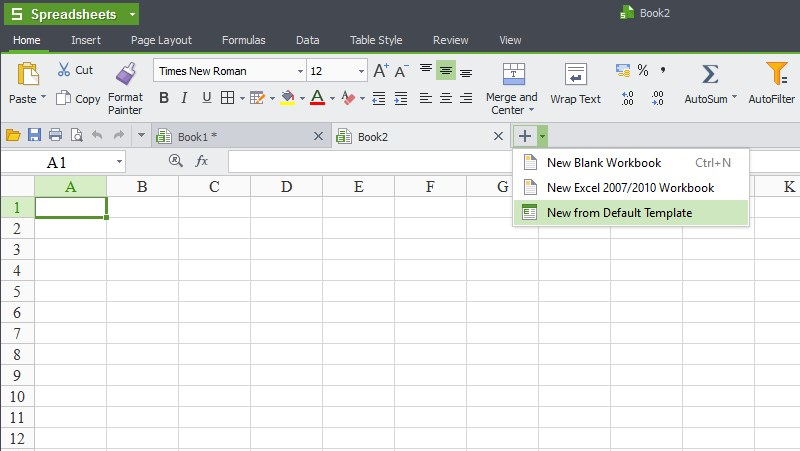
Task: Align text left horizontally
Action: 426,98
